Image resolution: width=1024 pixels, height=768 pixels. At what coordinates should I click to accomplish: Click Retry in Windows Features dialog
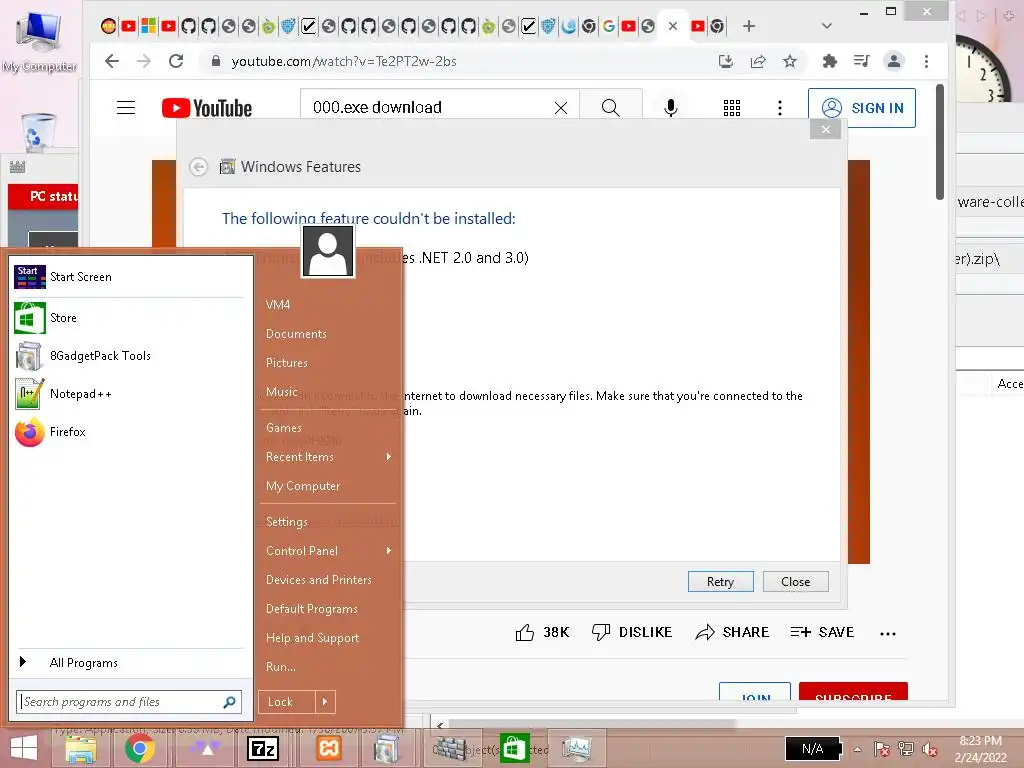point(720,581)
